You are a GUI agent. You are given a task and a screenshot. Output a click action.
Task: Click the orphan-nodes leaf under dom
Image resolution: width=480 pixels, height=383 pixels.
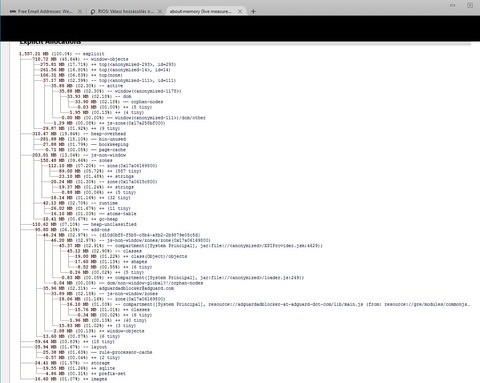(x=119, y=102)
